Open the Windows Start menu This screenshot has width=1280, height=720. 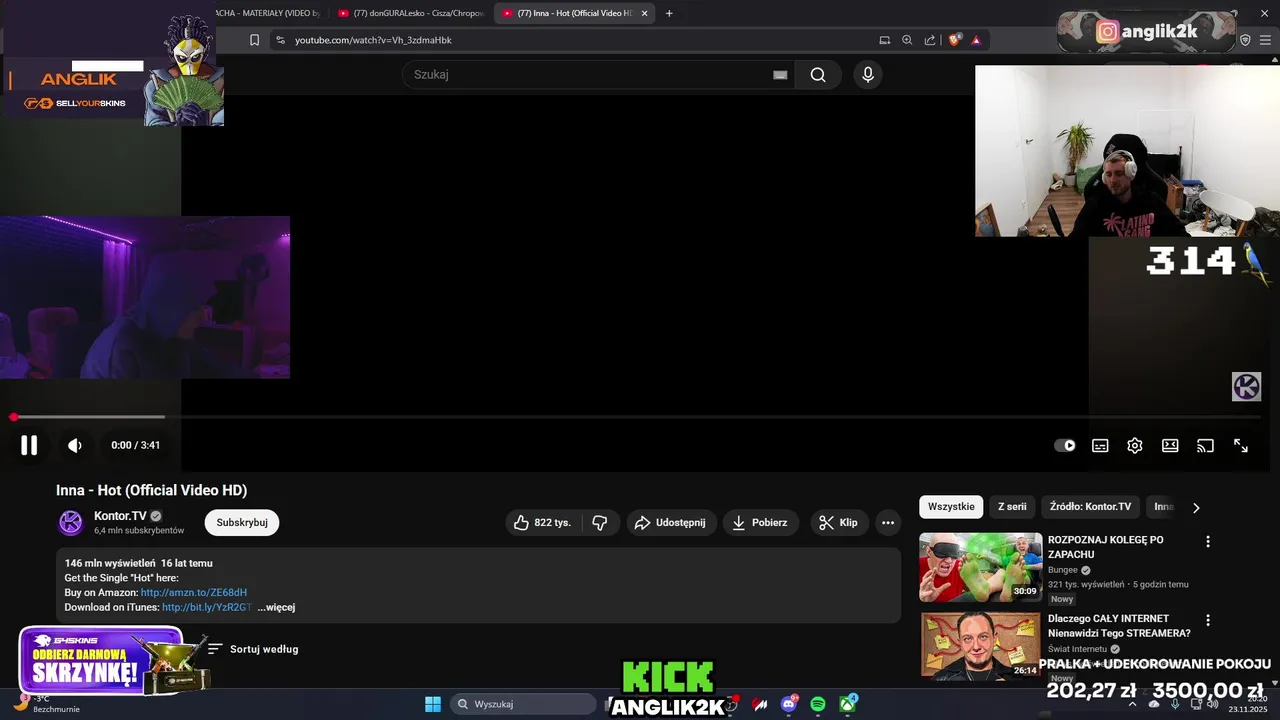[433, 704]
